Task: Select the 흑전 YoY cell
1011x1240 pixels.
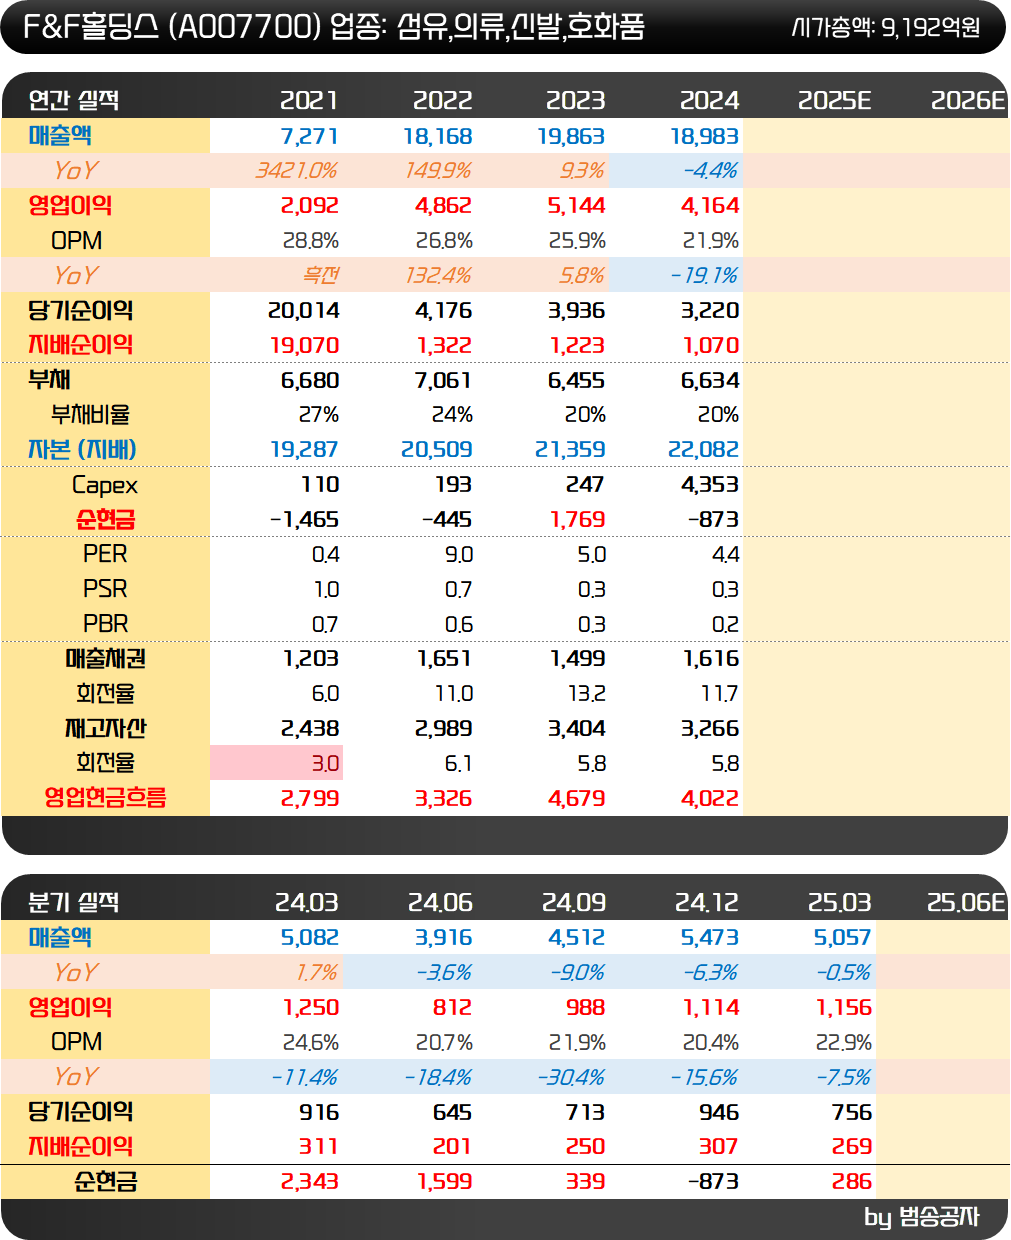Action: coord(321,275)
